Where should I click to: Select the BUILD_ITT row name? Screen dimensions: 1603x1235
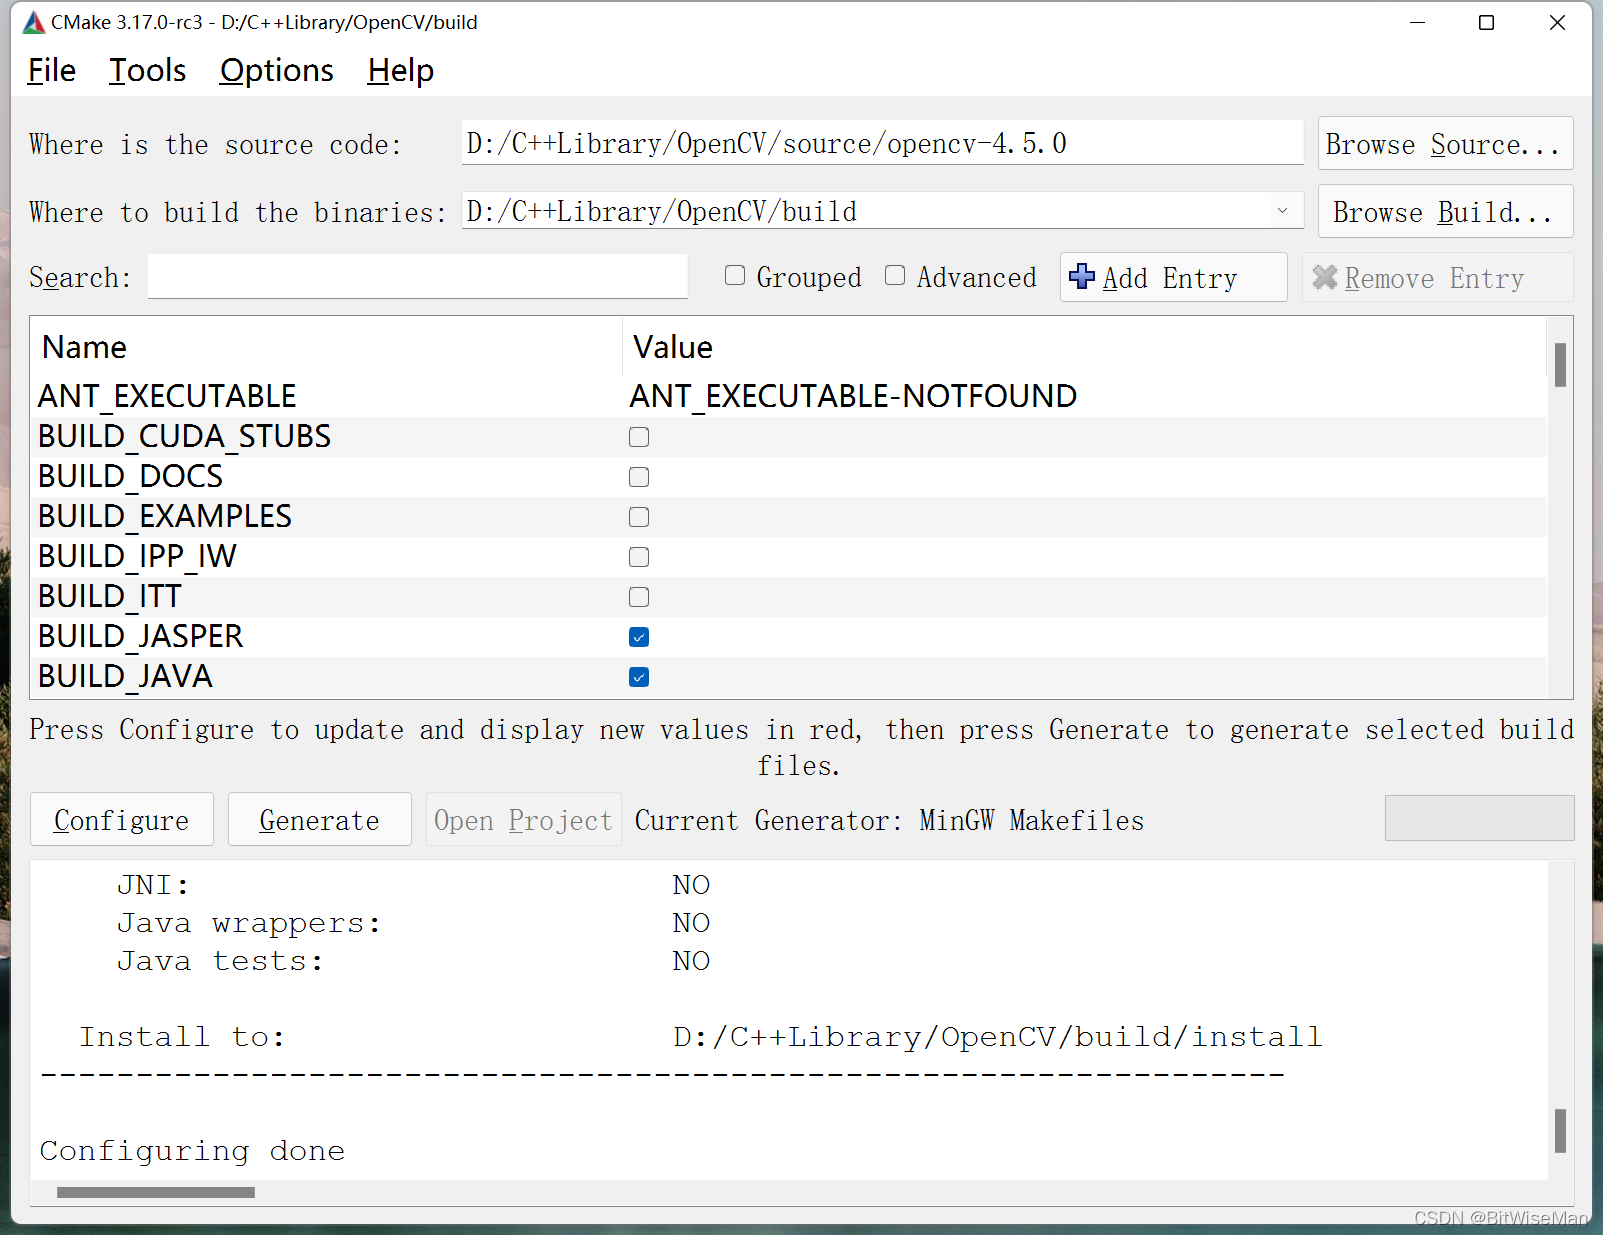point(110,596)
